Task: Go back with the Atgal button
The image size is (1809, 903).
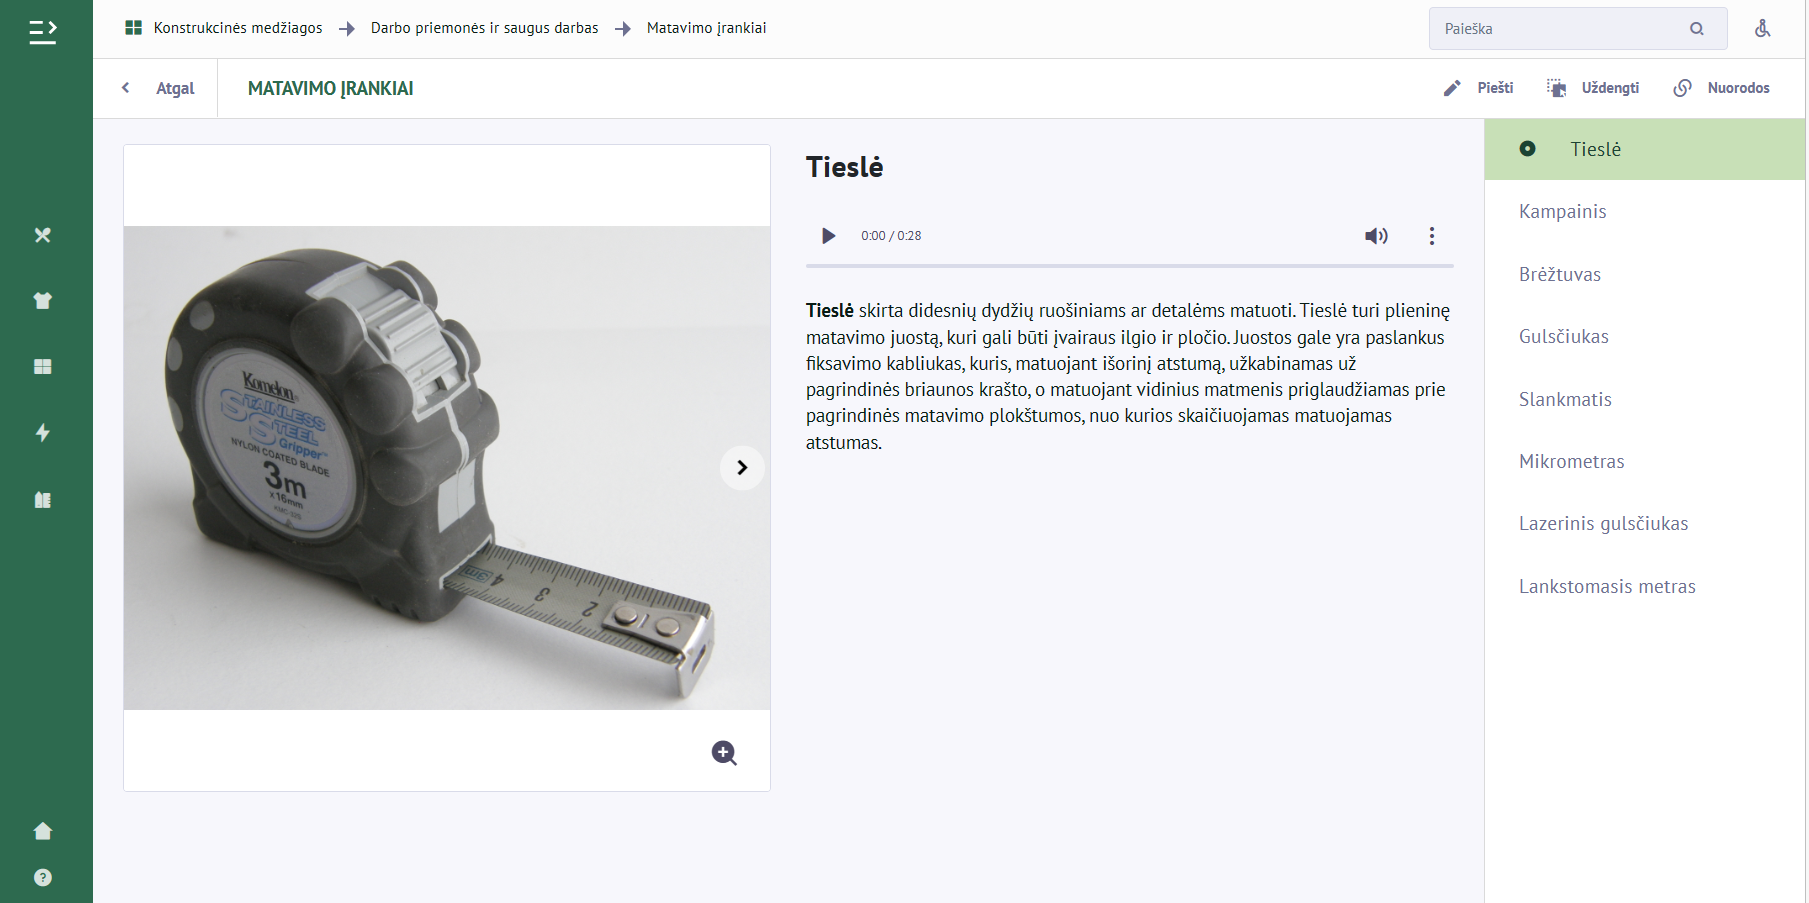Action: click(159, 88)
